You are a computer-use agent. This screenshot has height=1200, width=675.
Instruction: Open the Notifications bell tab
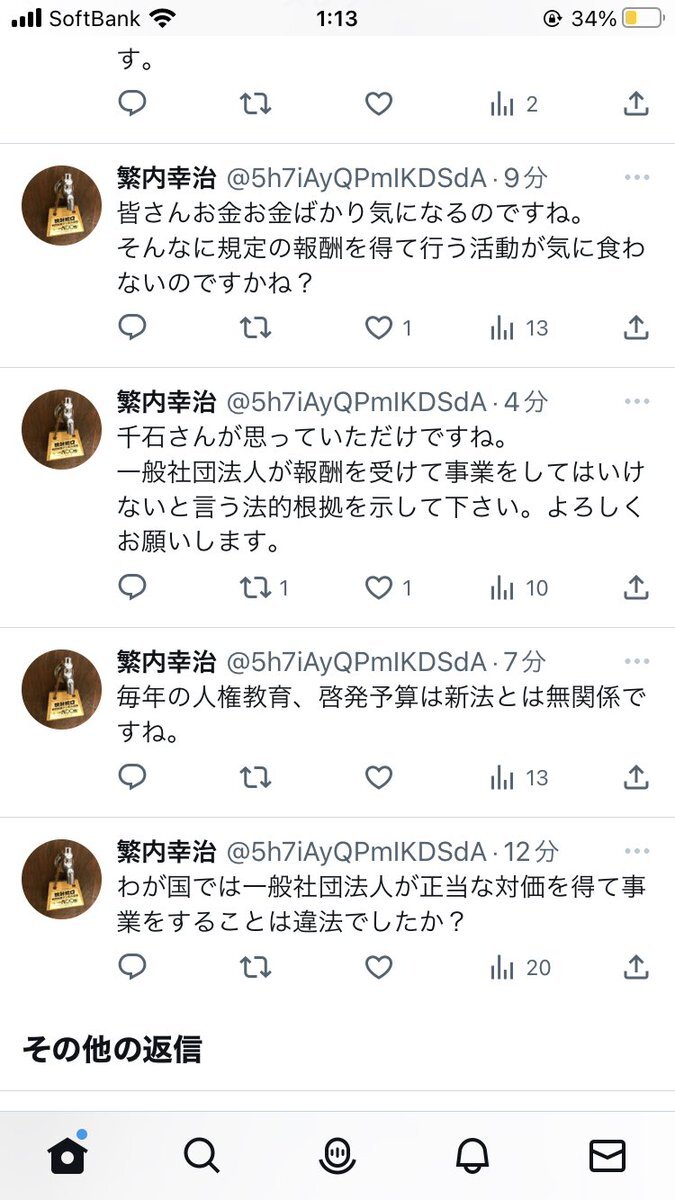click(x=472, y=1155)
